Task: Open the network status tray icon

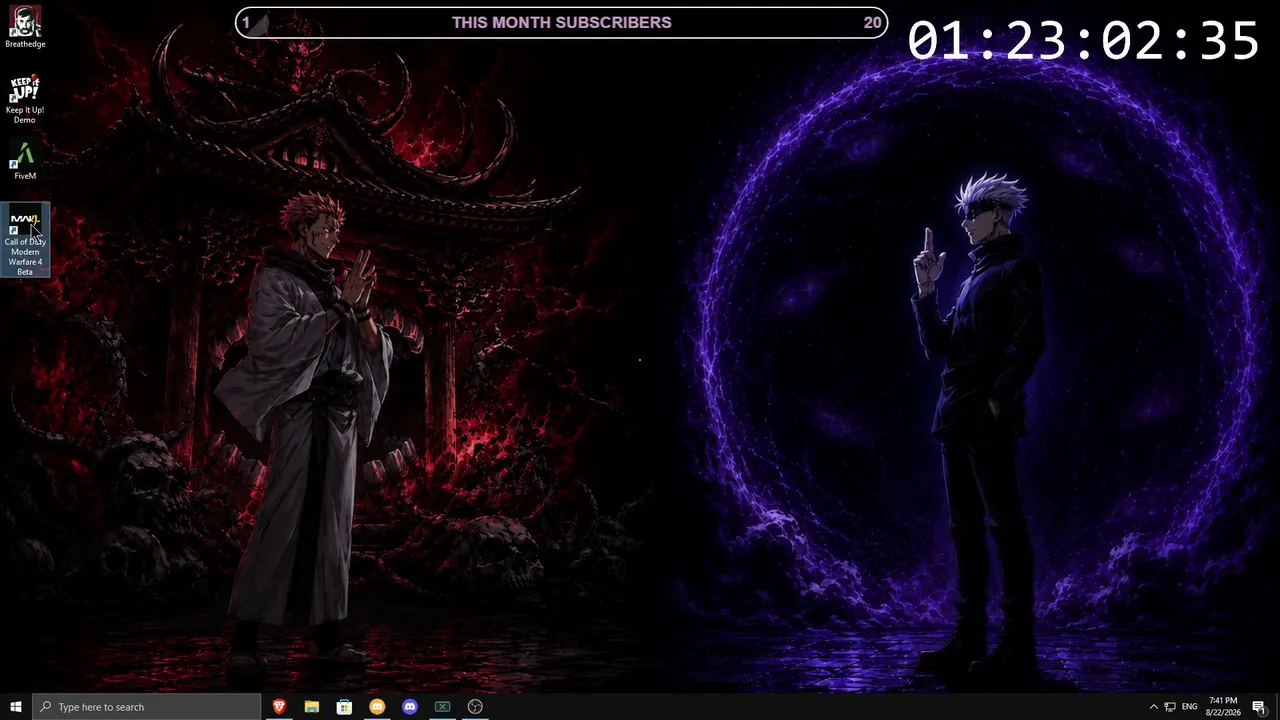Action: [1170, 707]
